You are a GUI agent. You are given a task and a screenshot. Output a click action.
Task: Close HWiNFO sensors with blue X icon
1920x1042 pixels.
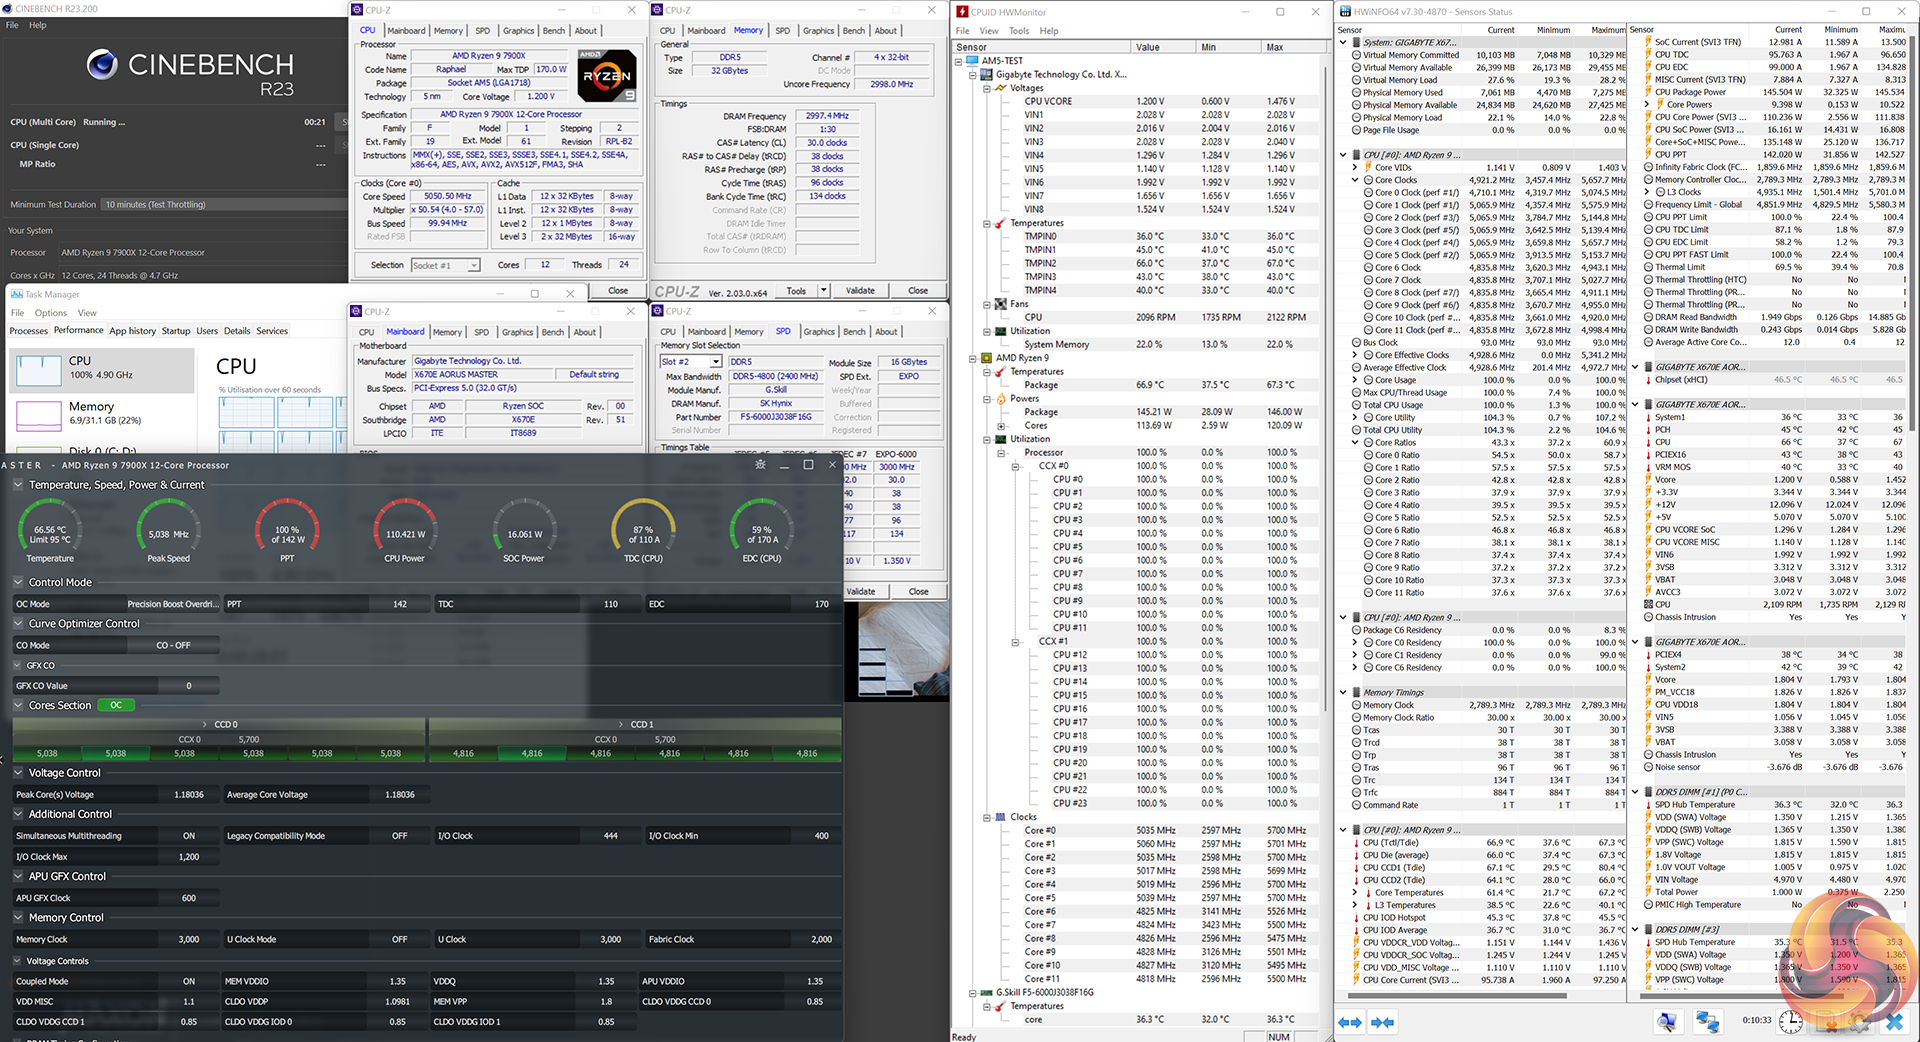(1893, 1022)
